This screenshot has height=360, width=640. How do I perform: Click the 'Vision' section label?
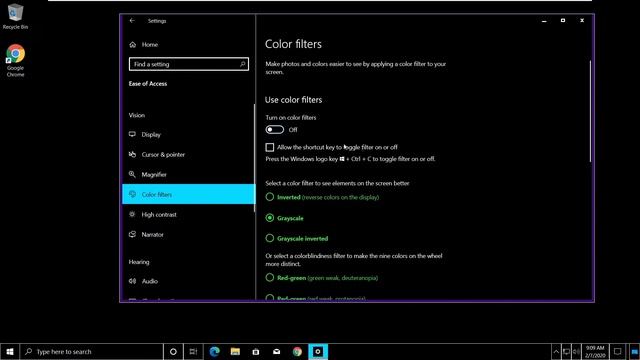[x=137, y=115]
